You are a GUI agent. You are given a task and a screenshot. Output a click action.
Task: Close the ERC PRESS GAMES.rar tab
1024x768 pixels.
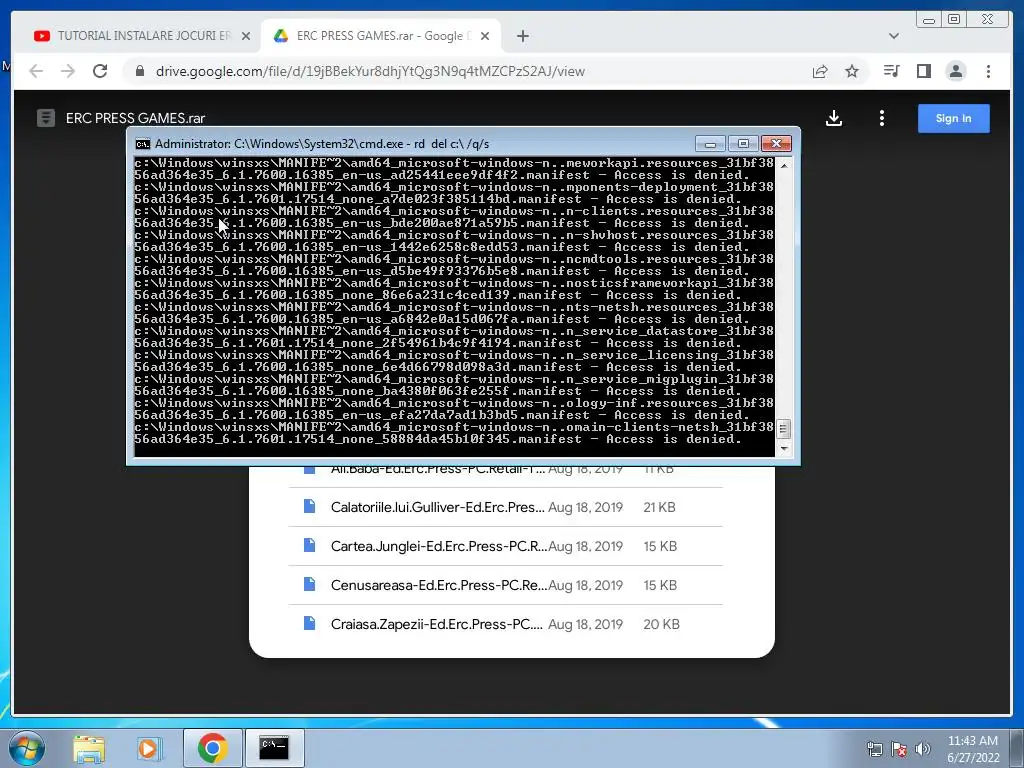[x=485, y=36]
